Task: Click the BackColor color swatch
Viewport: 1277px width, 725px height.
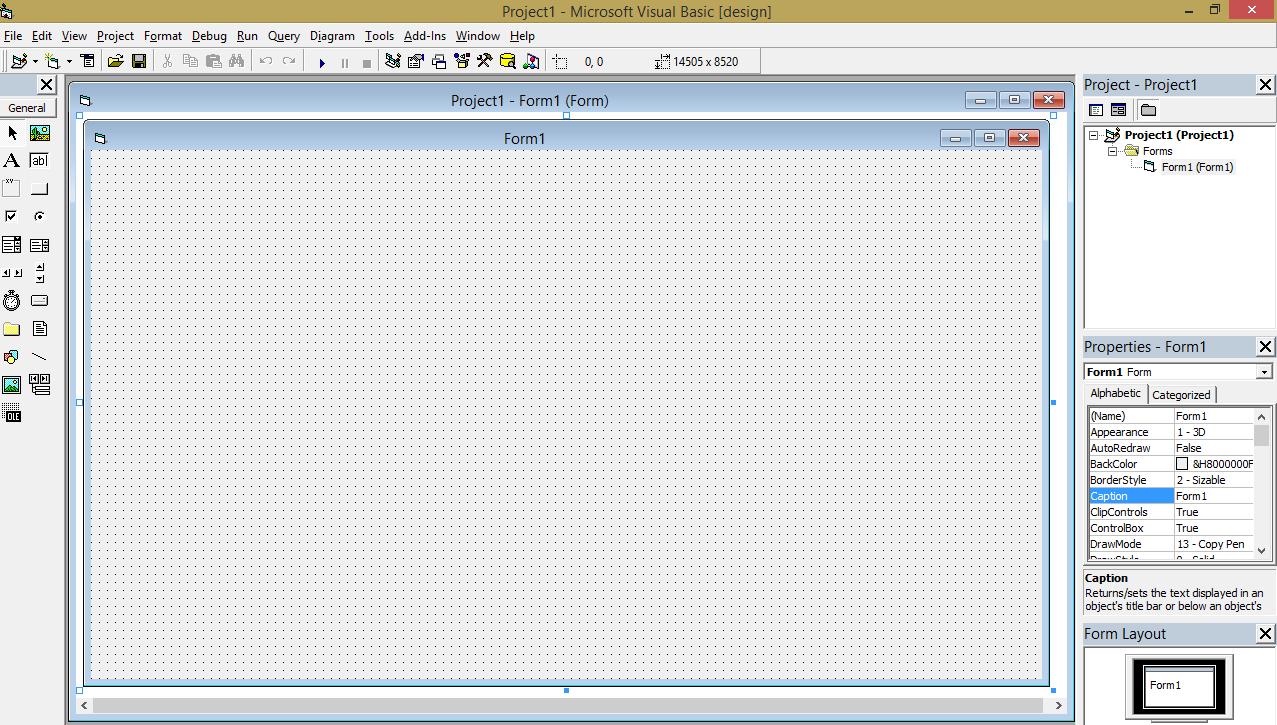Action: [1182, 464]
